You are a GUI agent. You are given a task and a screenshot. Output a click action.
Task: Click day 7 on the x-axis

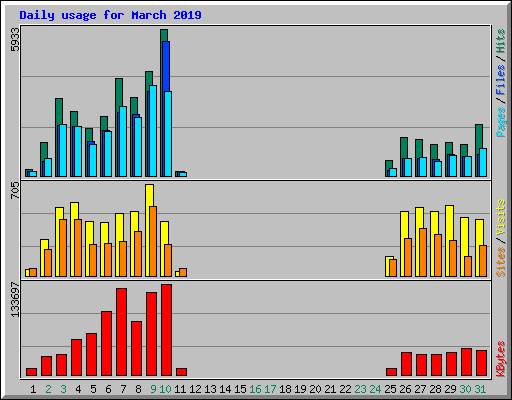pos(123,389)
